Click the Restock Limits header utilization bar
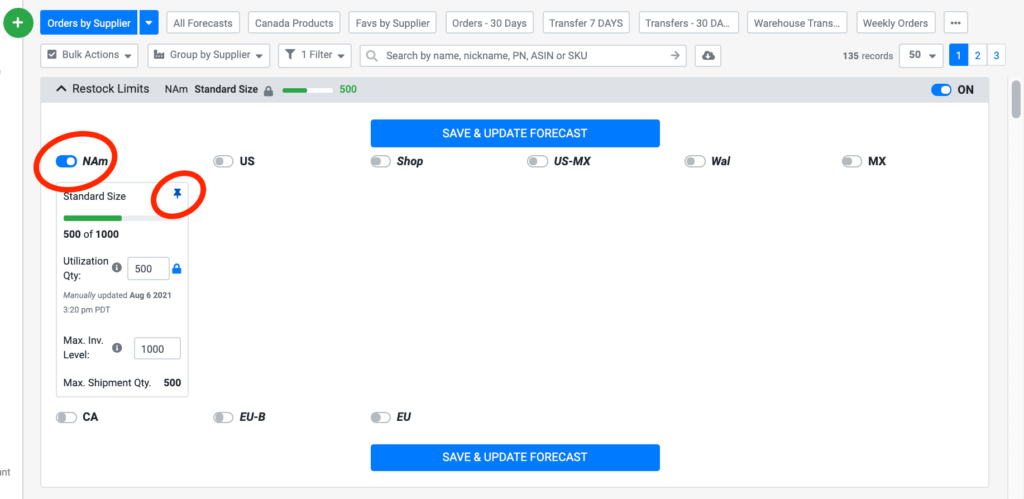1024x499 pixels. (307, 89)
